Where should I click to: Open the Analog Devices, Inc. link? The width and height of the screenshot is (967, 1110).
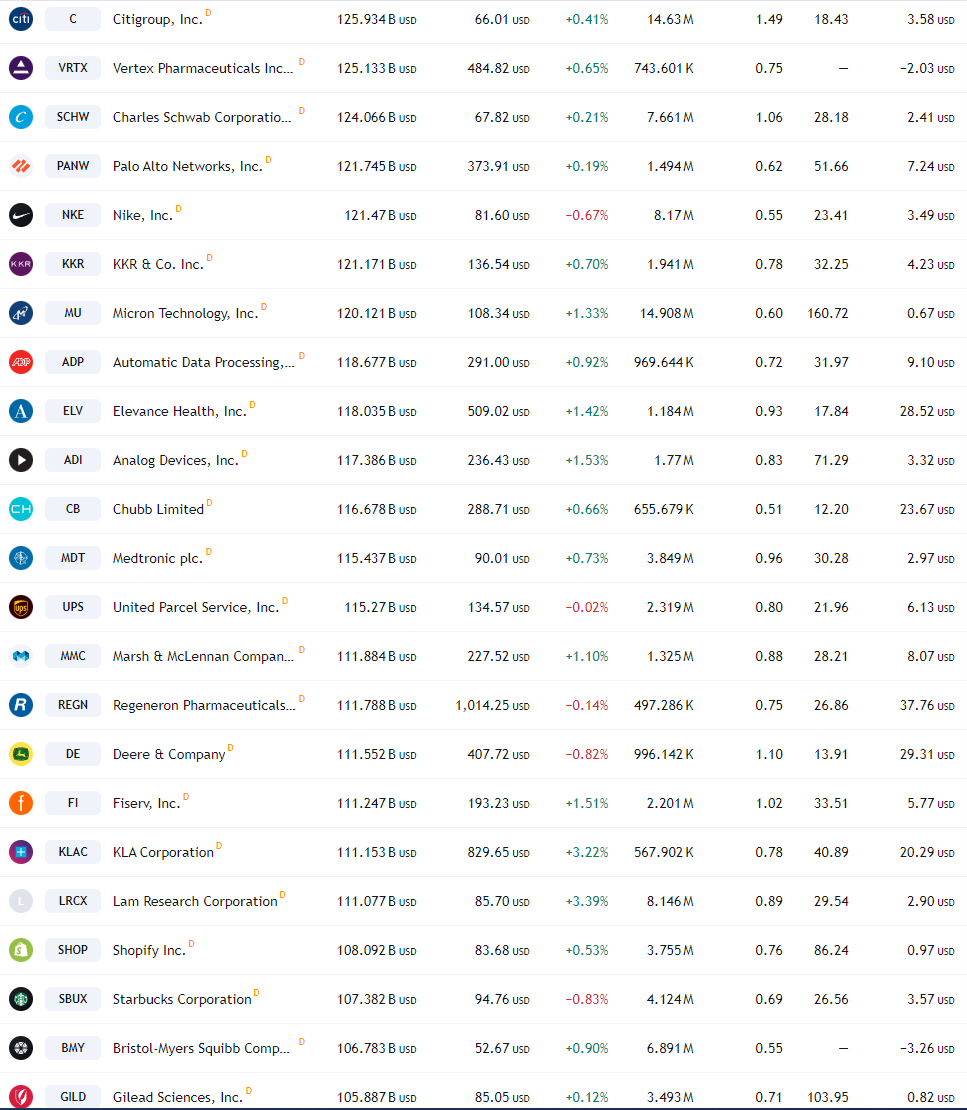coord(176,461)
